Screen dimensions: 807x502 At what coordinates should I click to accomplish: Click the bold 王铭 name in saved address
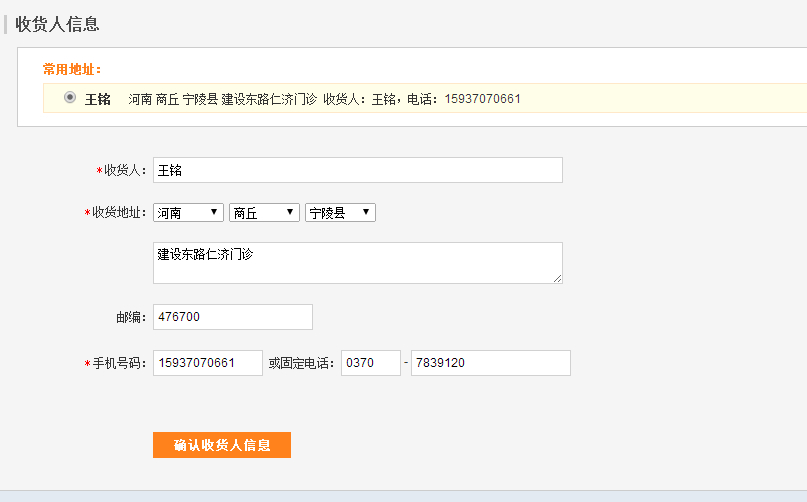[x=97, y=99]
